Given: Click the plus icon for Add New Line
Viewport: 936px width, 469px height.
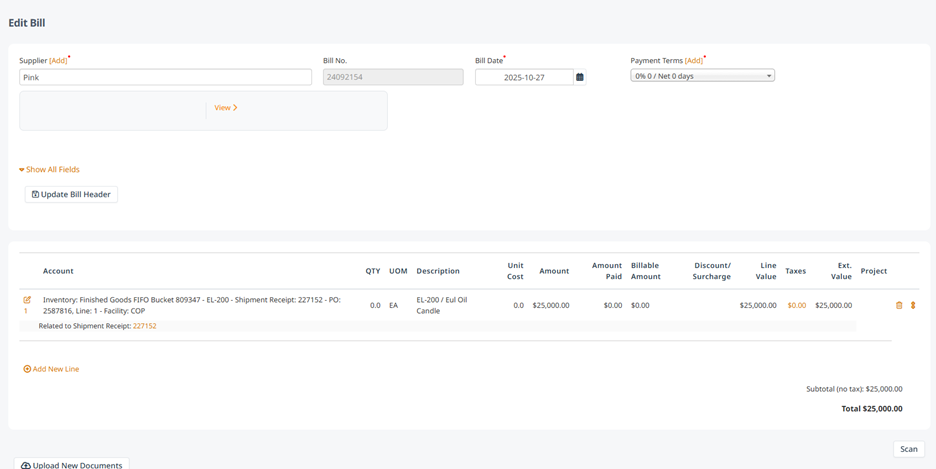Looking at the screenshot, I should point(27,369).
